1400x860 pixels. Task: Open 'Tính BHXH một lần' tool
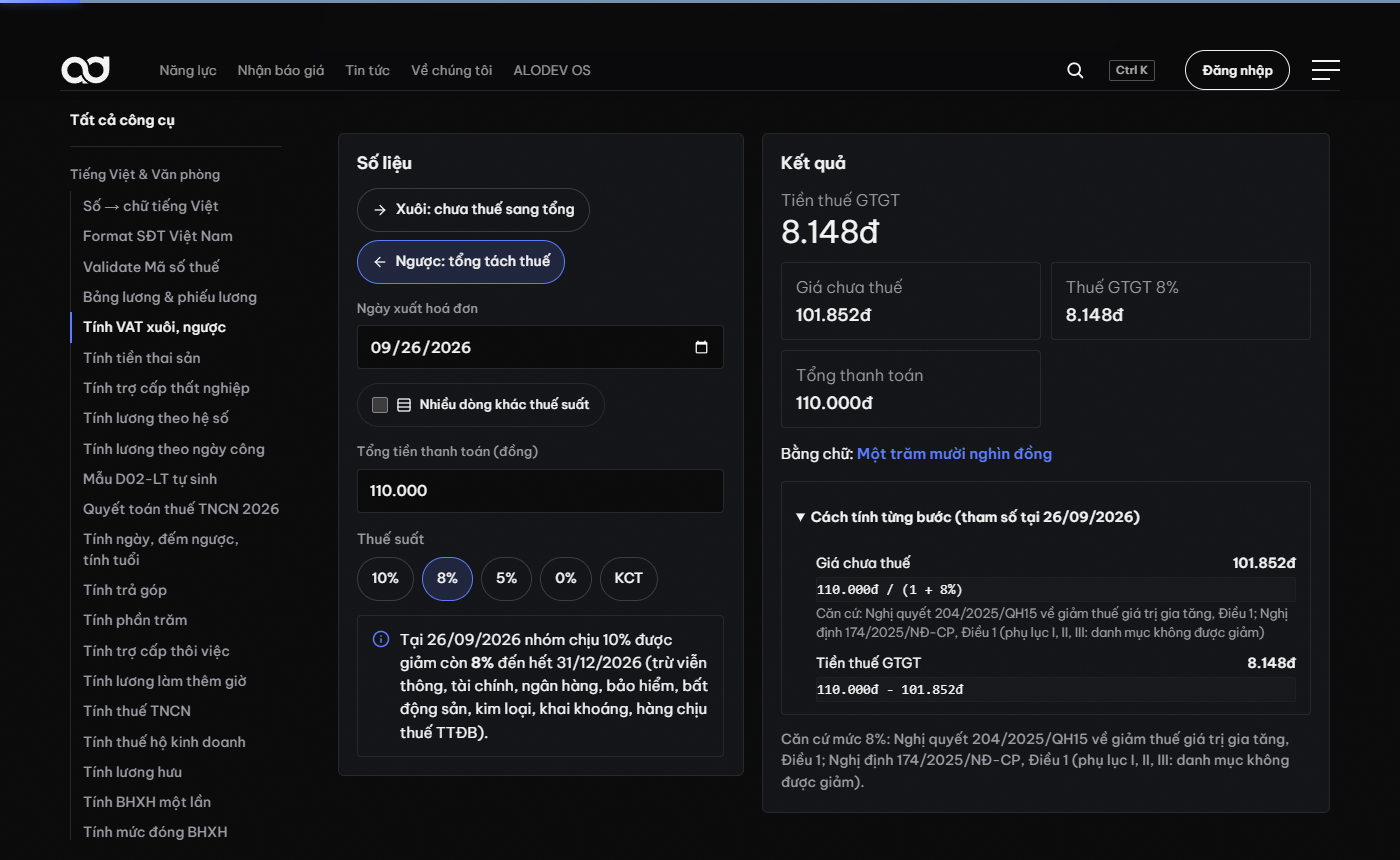[147, 802]
